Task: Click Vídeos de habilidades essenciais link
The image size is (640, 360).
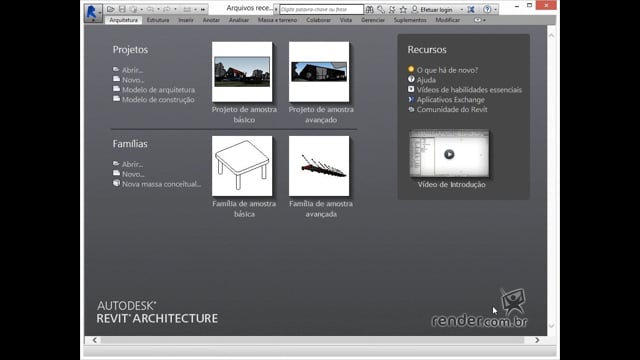Action: pyautogui.click(x=469, y=90)
